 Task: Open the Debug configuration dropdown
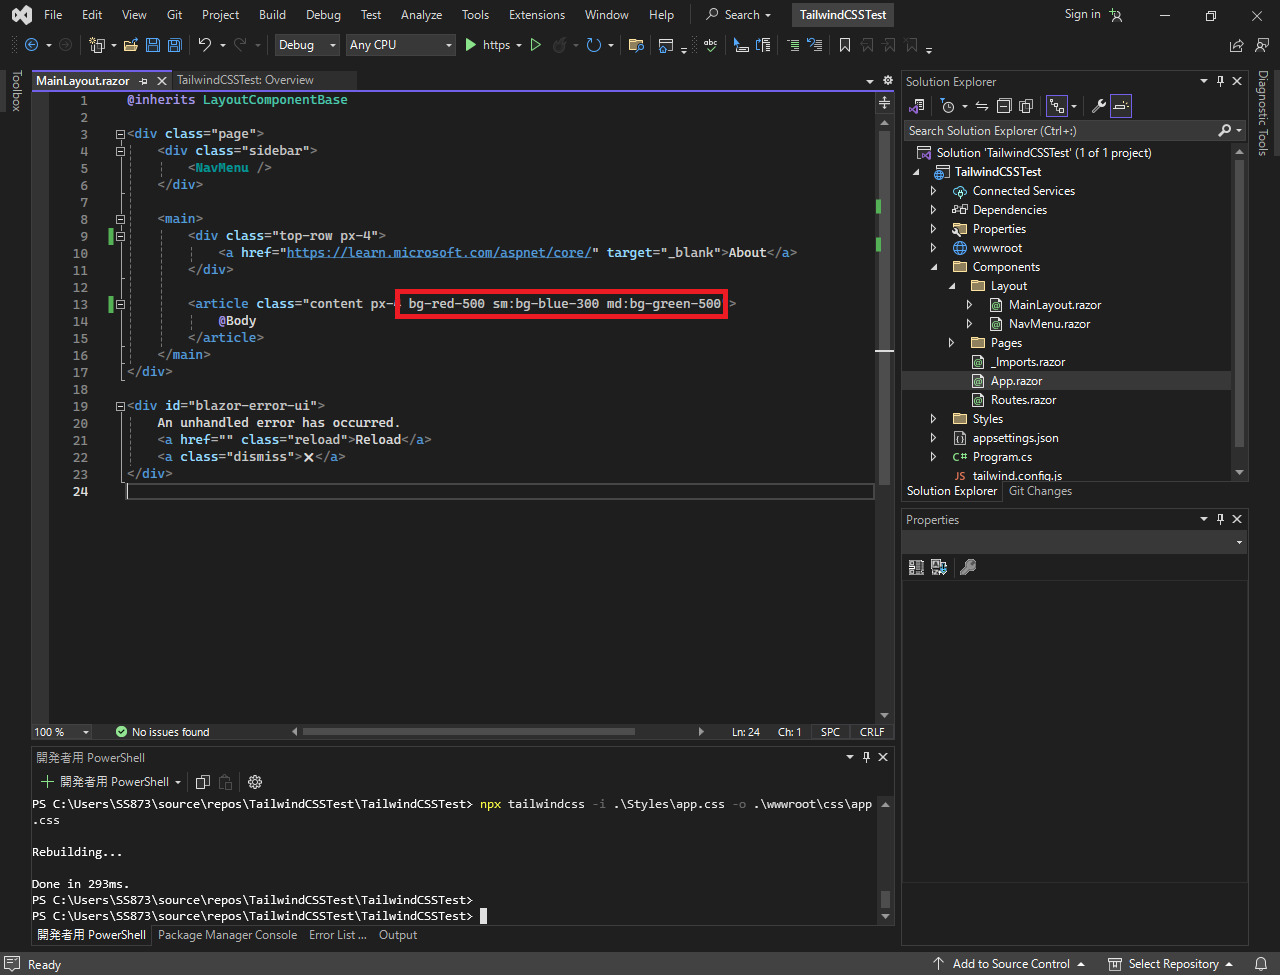(x=307, y=45)
